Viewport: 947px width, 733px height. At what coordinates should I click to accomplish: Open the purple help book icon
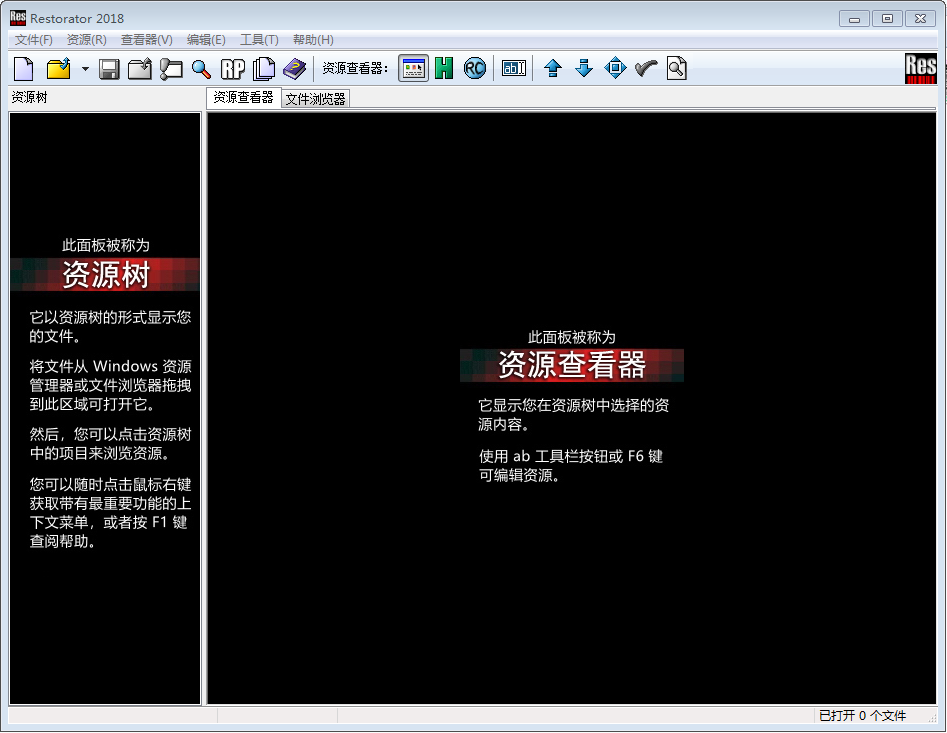(294, 68)
